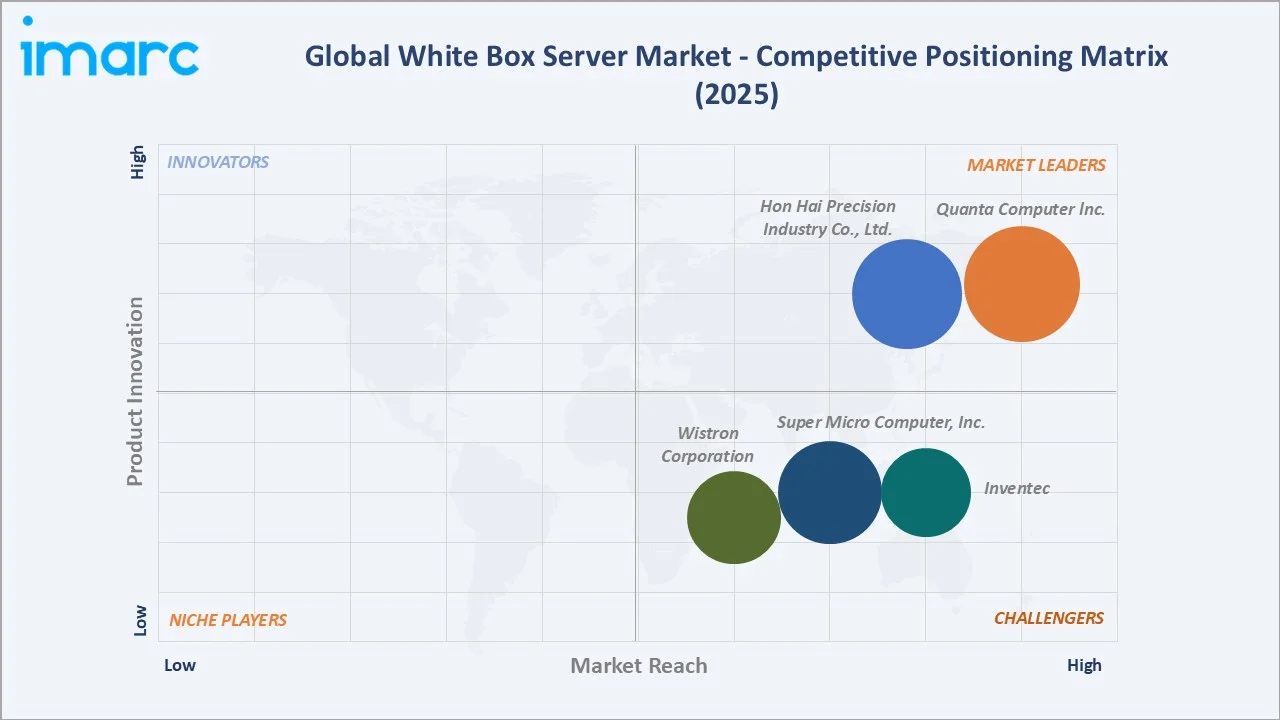Click the 'Super Micro Computer, Inc.' label
The height and width of the screenshot is (720, 1280).
881,423
